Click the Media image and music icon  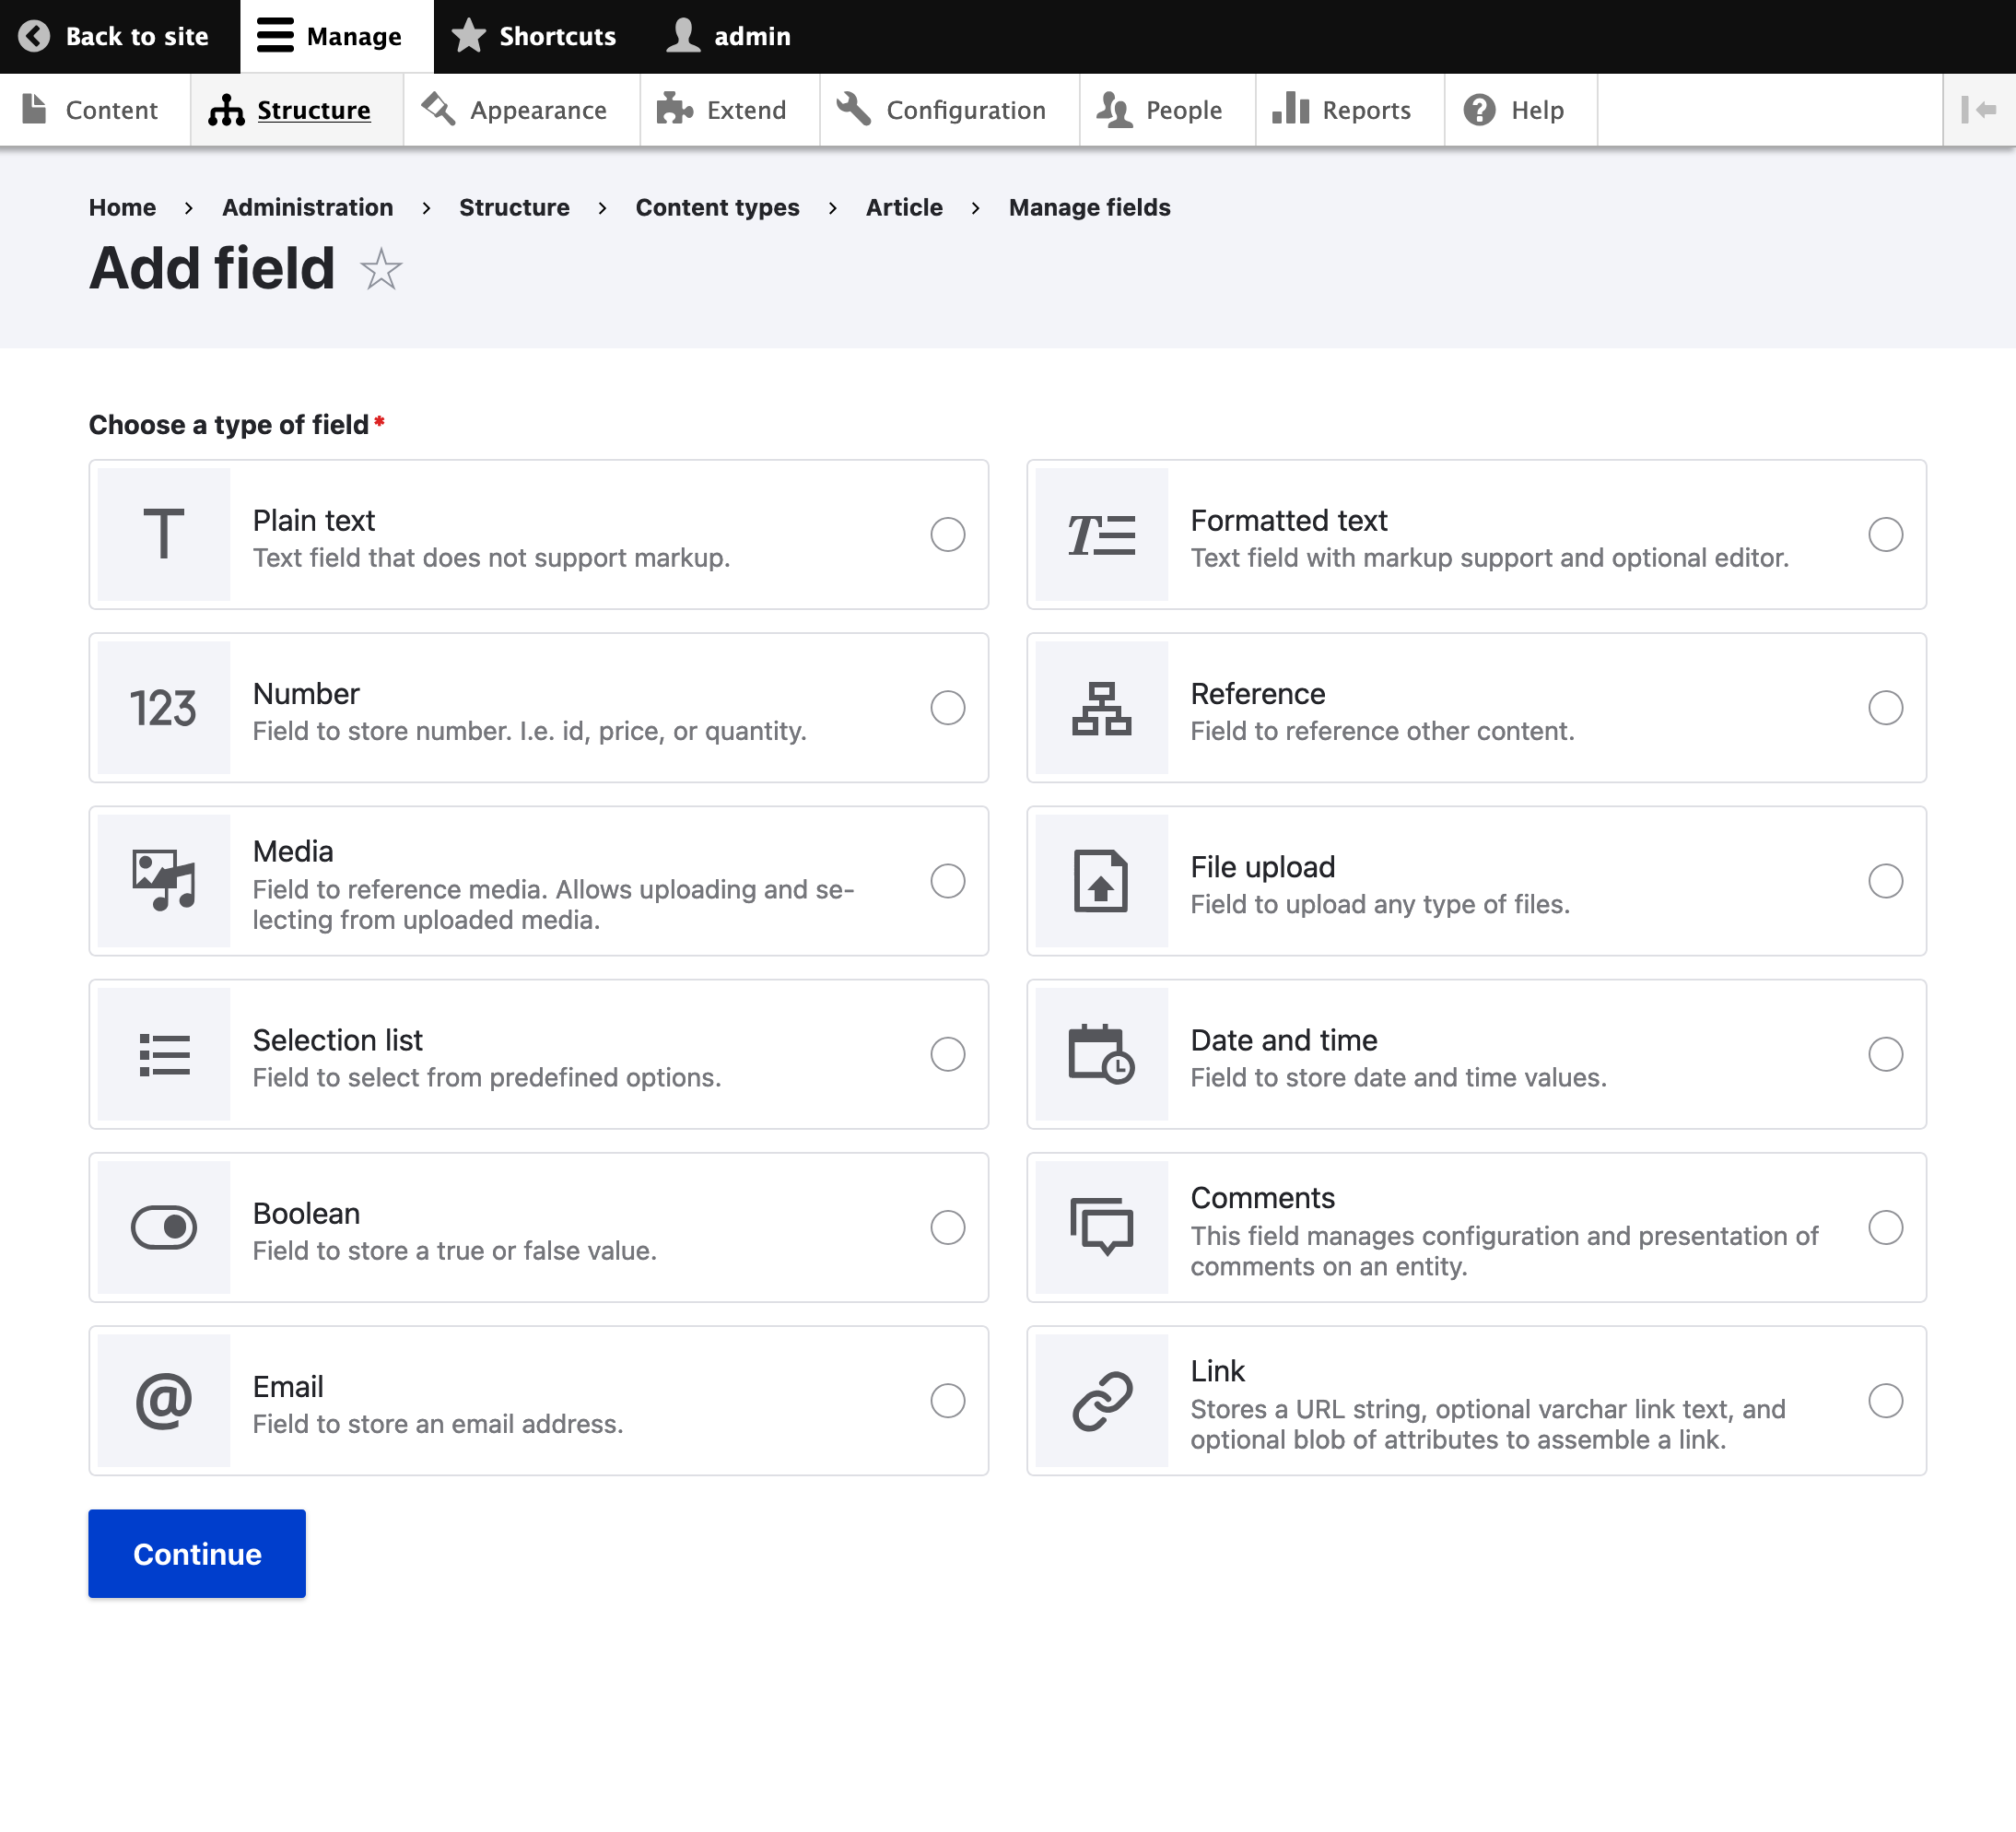[x=164, y=880]
